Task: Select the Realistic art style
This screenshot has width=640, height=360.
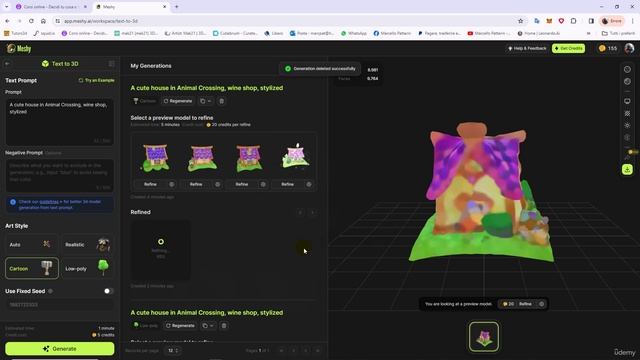Action: 87,244
